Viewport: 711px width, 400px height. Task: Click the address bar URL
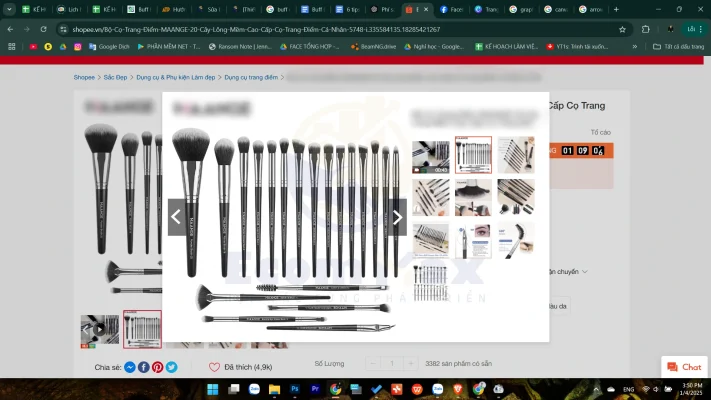[x=256, y=29]
